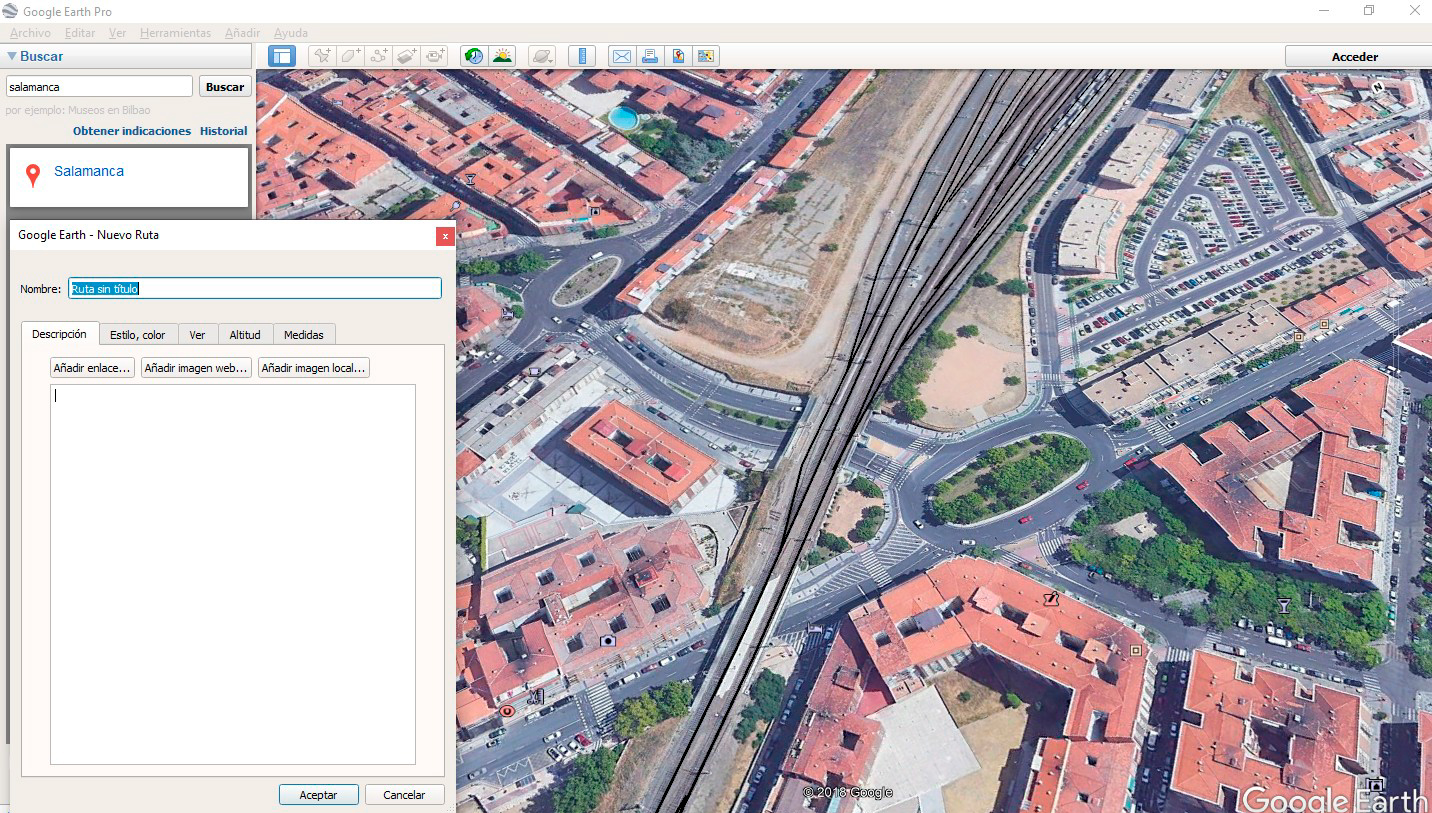Viewport: 1432px width, 813px height.
Task: Click the Record a Tour camera icon
Action: (x=435, y=56)
